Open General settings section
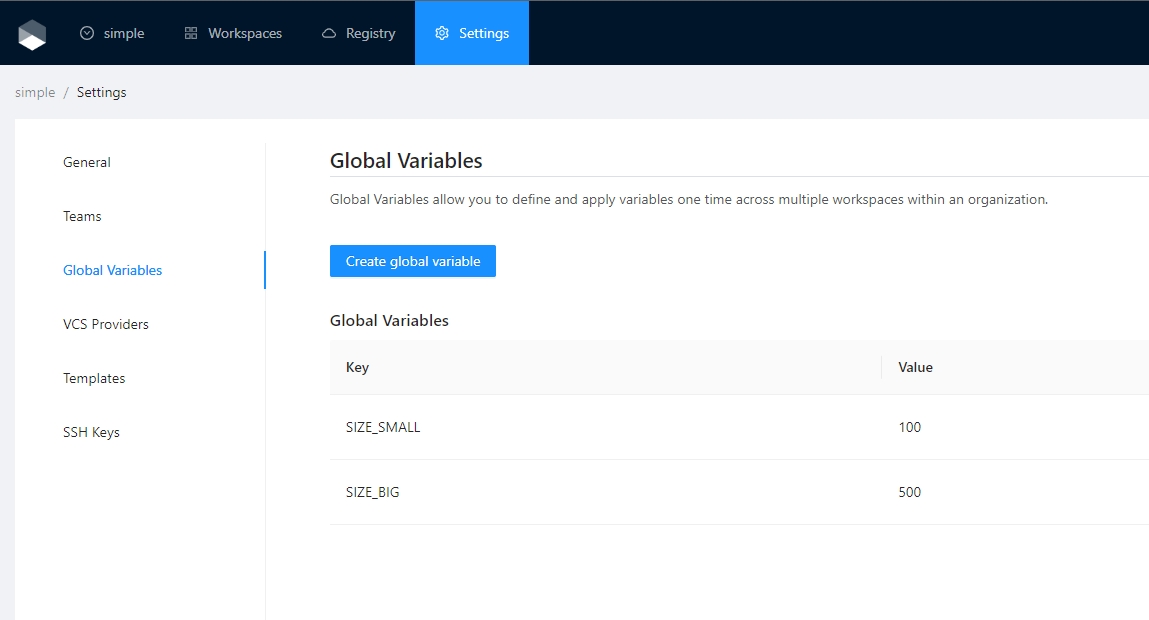The height and width of the screenshot is (620, 1149). [x=87, y=162]
